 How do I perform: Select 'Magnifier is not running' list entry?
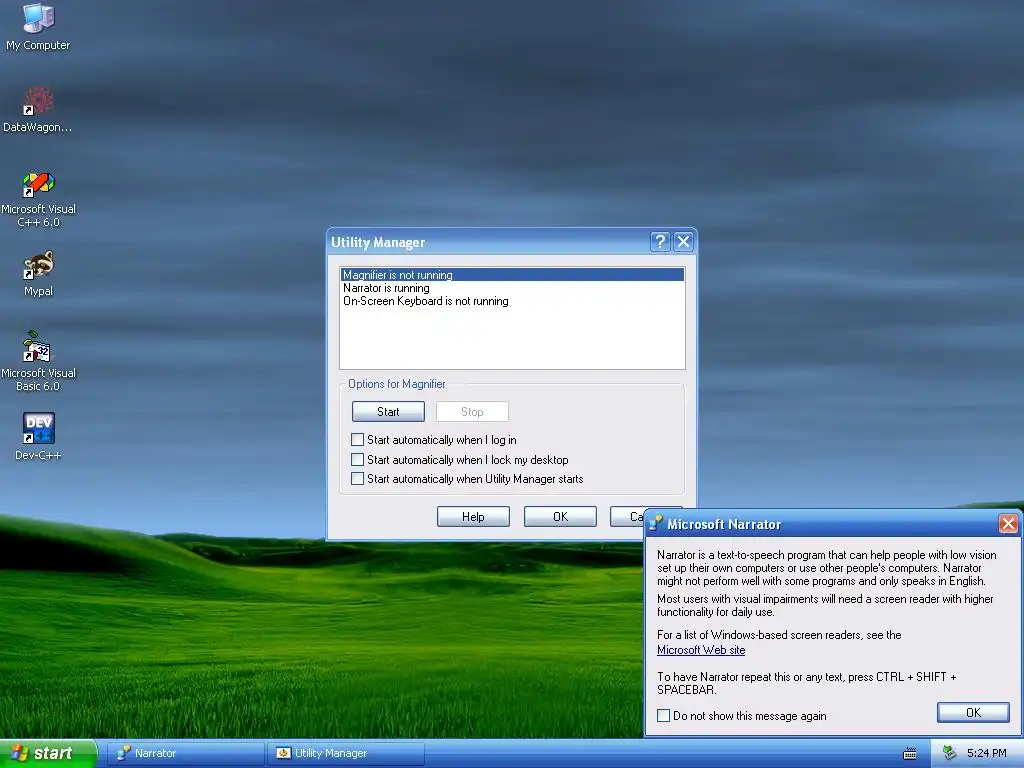pyautogui.click(x=512, y=275)
